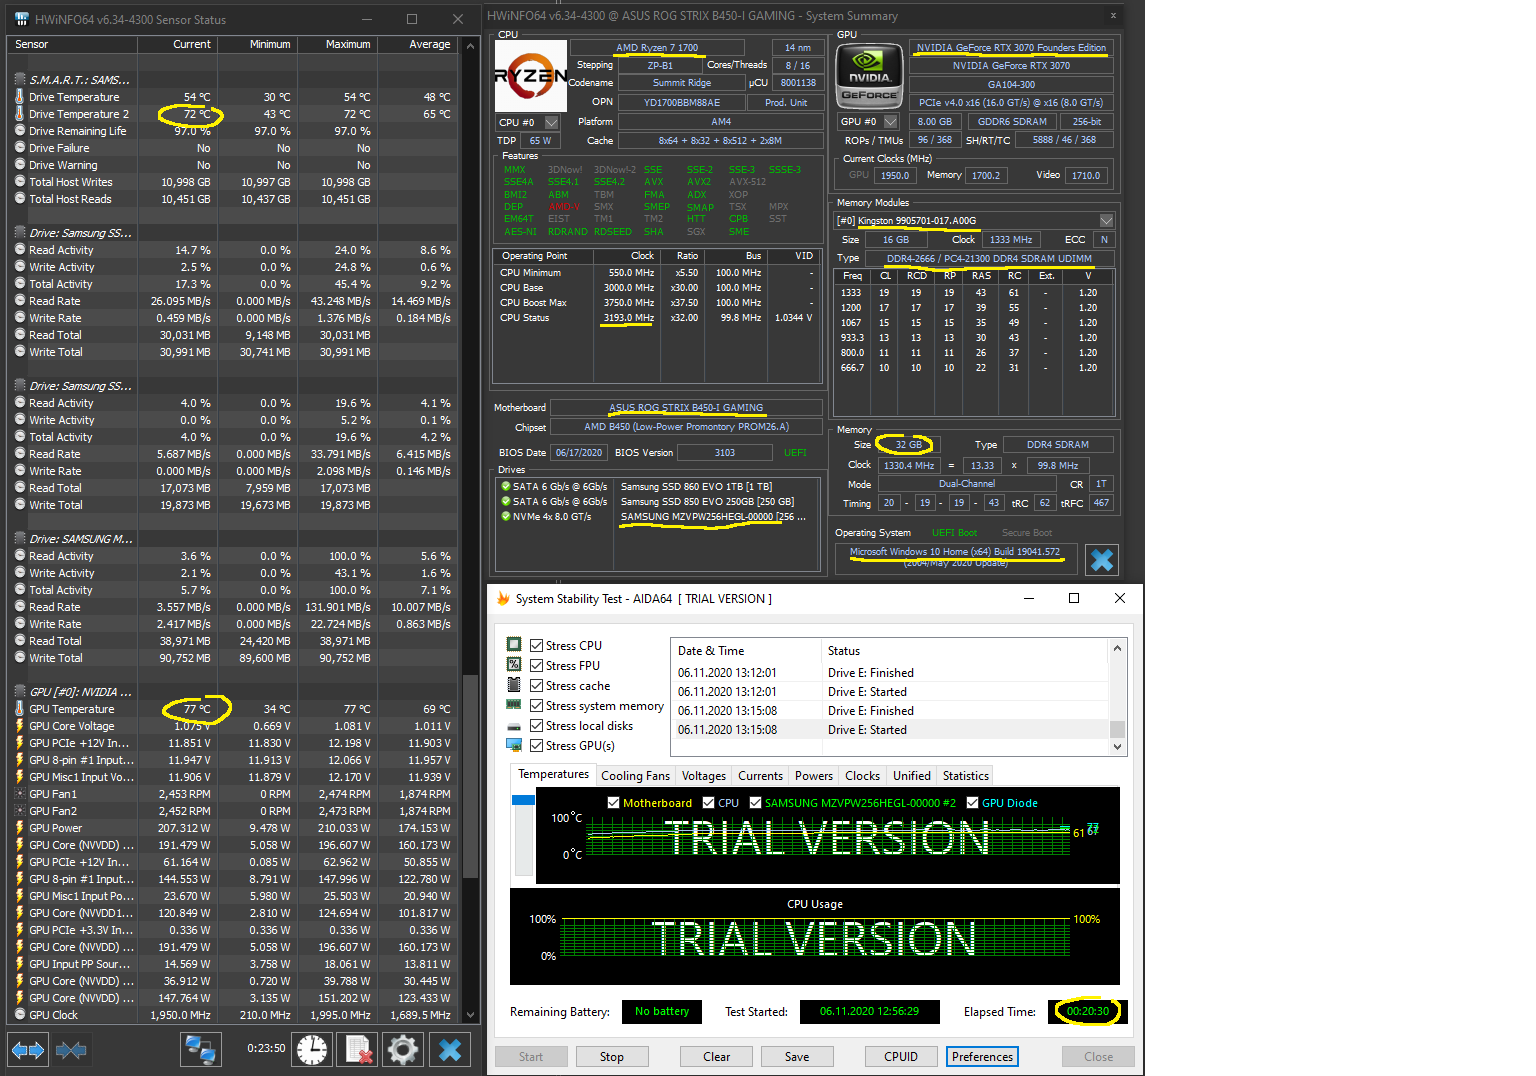Switch to the Voltages tab
The width and height of the screenshot is (1536, 1076).
point(704,776)
